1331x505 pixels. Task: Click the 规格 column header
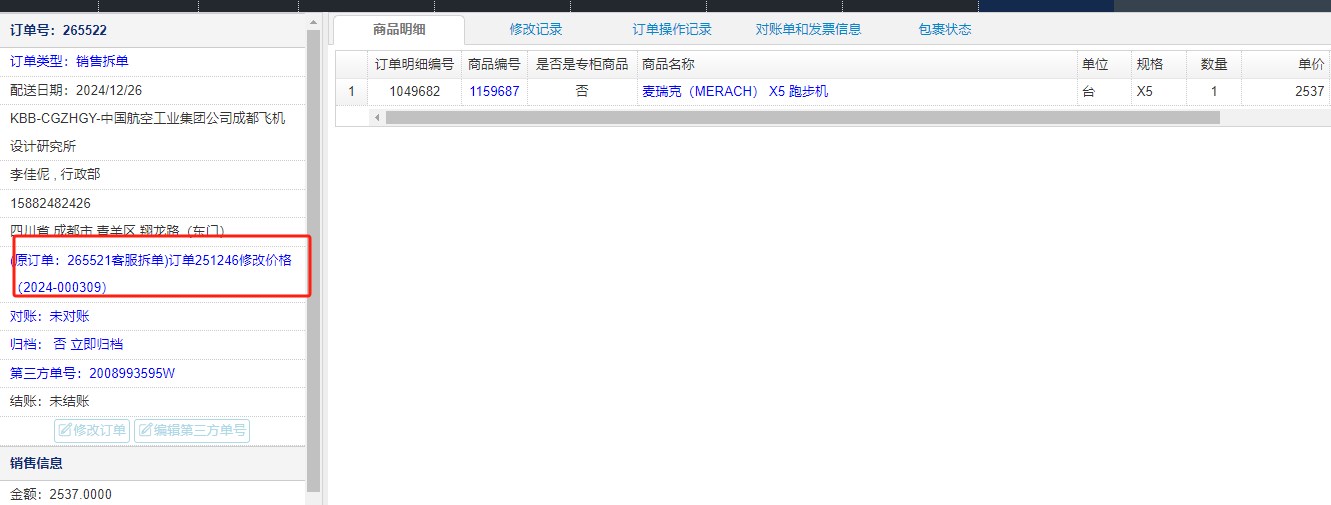[x=1159, y=64]
